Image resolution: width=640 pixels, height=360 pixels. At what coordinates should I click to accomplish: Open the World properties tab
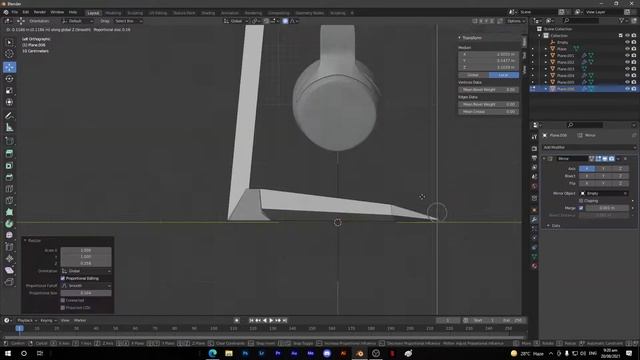pyautogui.click(x=534, y=186)
